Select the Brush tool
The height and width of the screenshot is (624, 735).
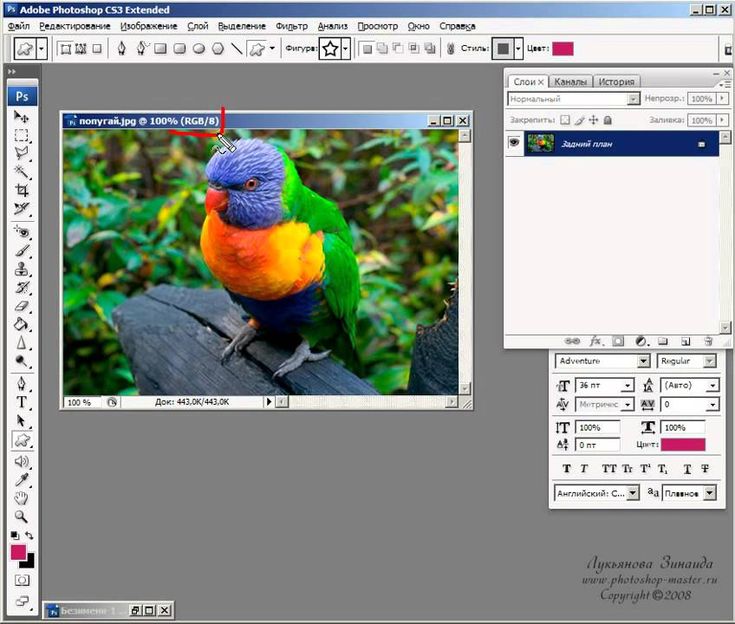pyautogui.click(x=21, y=250)
